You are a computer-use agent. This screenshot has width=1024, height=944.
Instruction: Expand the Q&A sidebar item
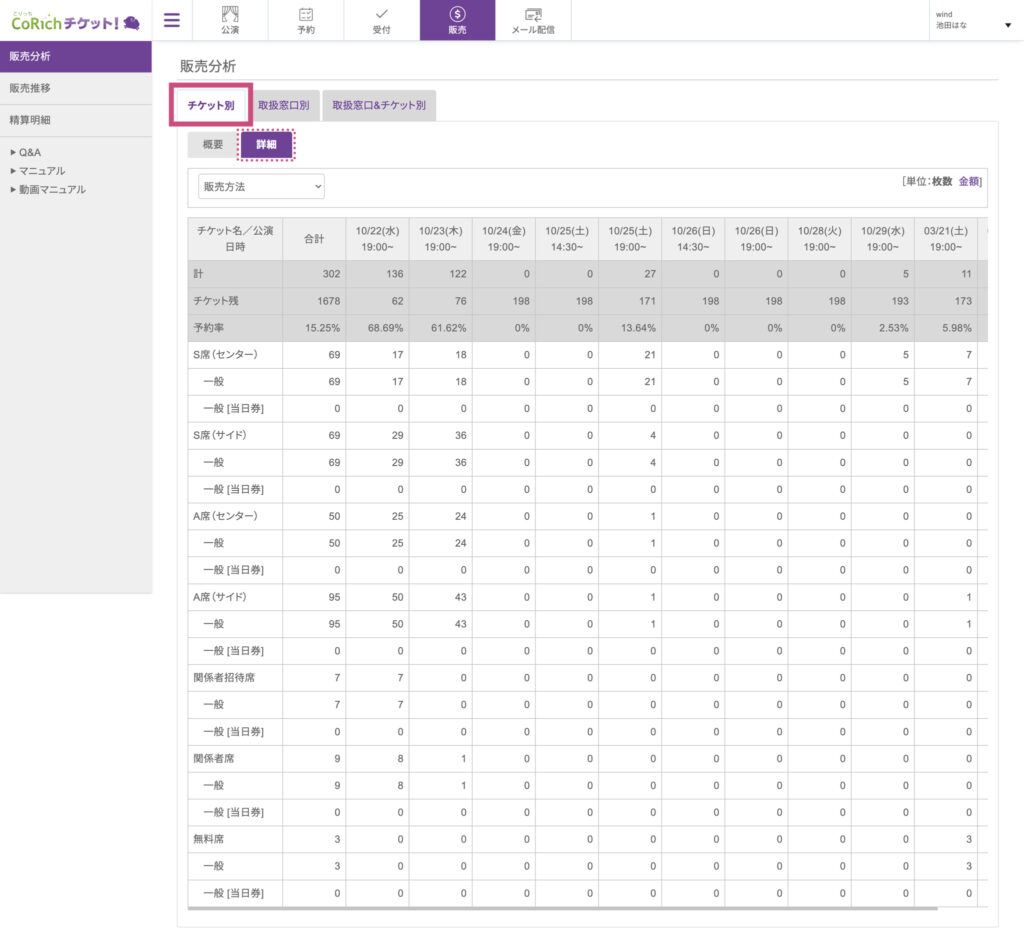tap(25, 153)
